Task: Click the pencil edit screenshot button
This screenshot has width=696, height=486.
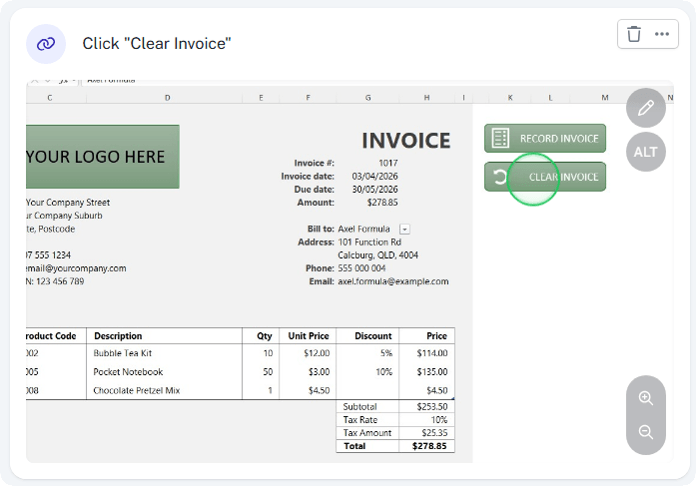Action: tap(645, 108)
